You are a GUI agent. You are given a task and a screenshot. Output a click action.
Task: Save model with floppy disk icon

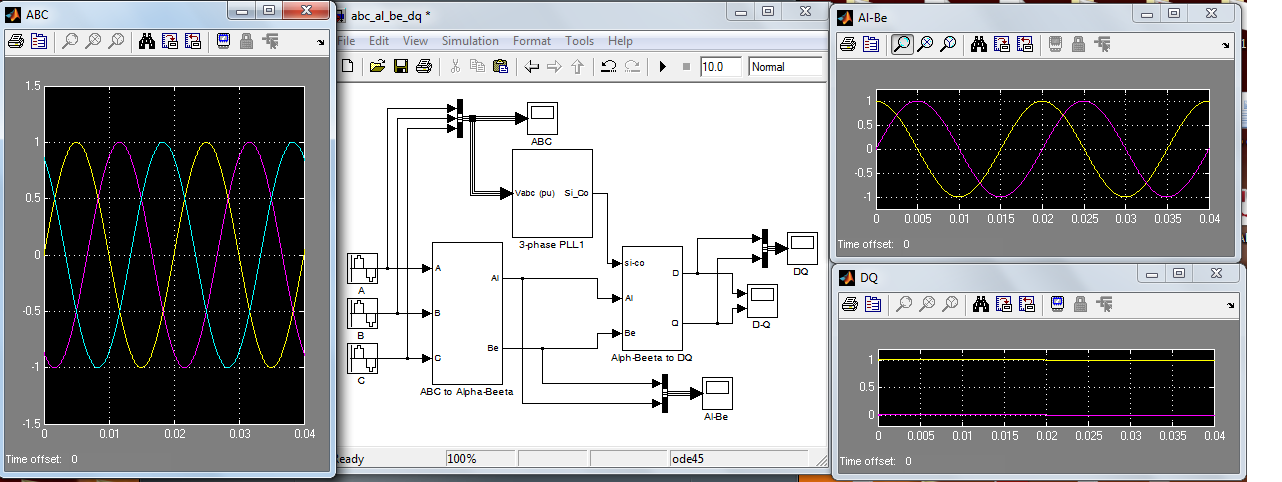point(400,67)
